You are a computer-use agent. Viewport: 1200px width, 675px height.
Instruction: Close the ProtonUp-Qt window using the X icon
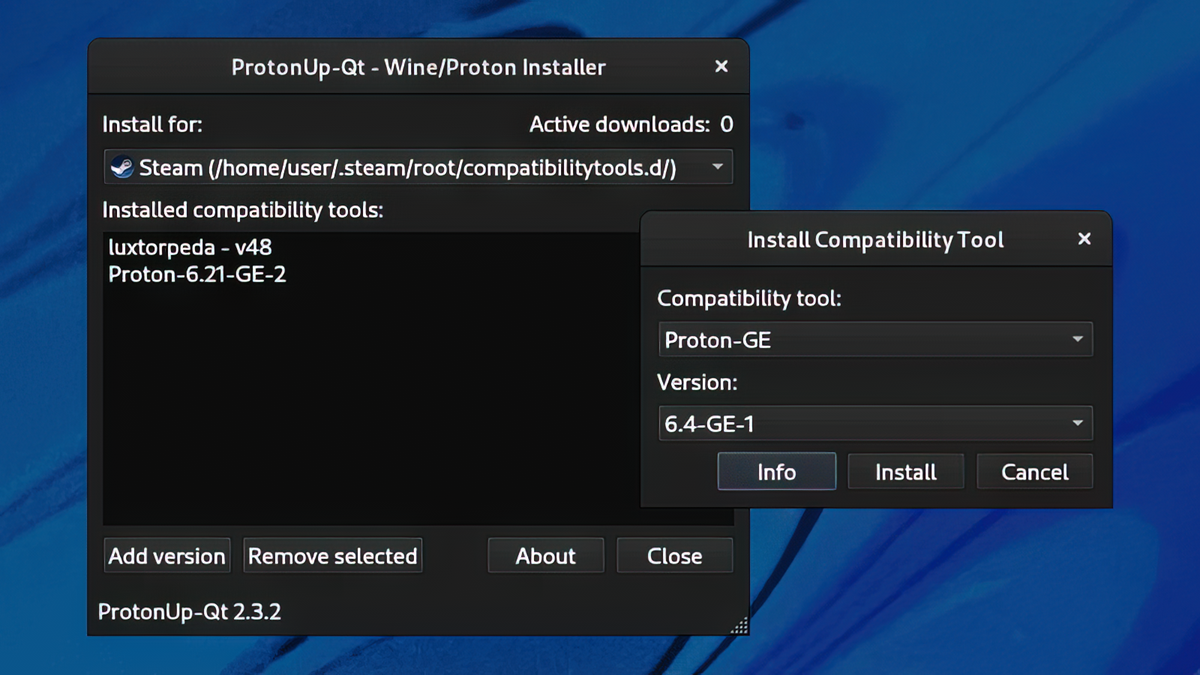tap(721, 67)
